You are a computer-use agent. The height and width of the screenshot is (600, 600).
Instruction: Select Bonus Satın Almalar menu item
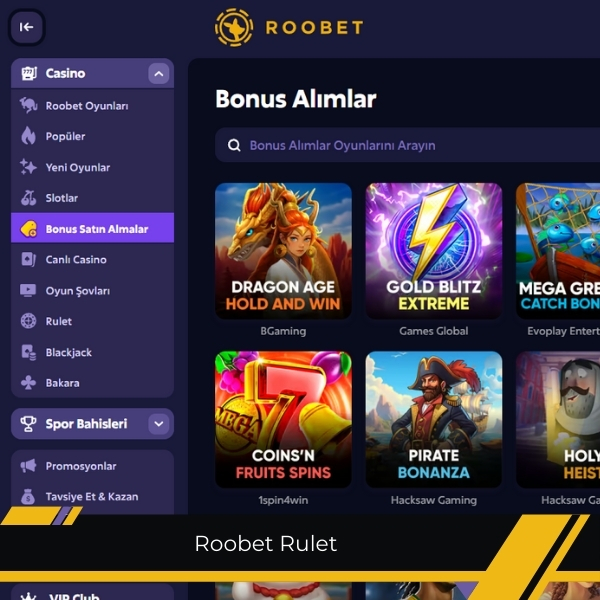point(93,229)
